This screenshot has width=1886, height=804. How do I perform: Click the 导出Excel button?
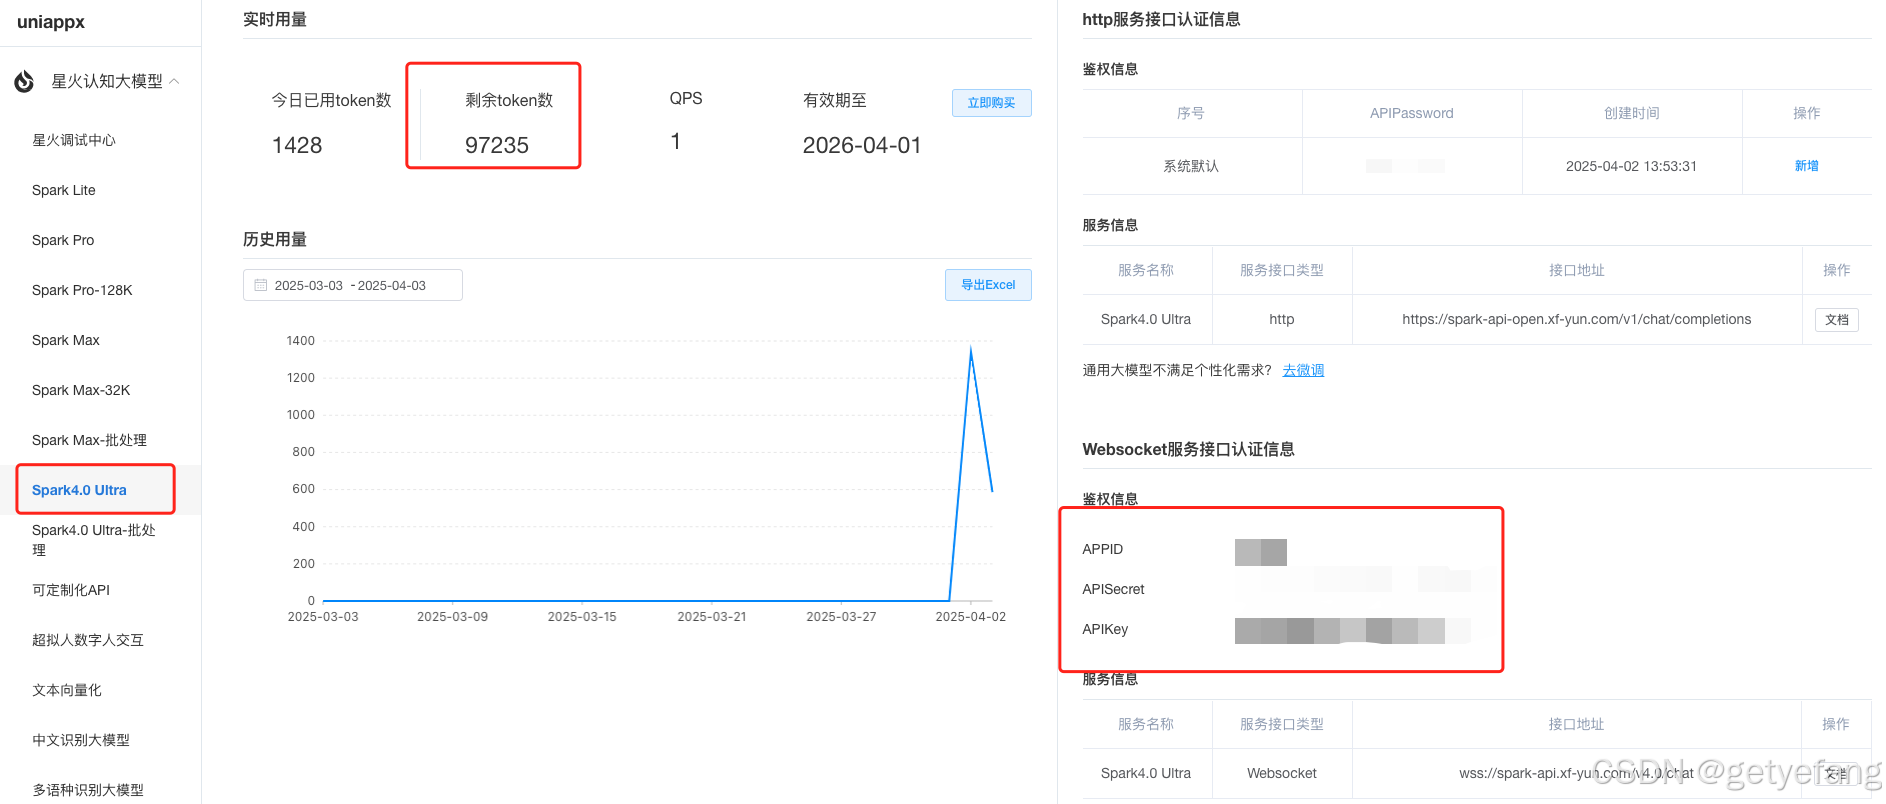[988, 285]
